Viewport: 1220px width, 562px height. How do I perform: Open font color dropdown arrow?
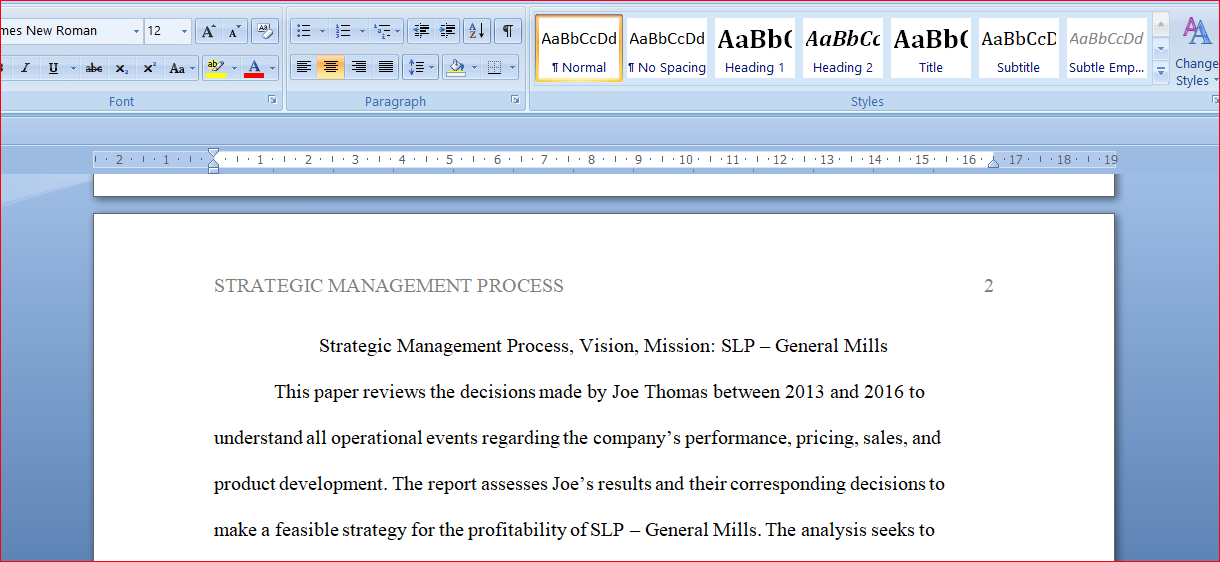[x=273, y=68]
